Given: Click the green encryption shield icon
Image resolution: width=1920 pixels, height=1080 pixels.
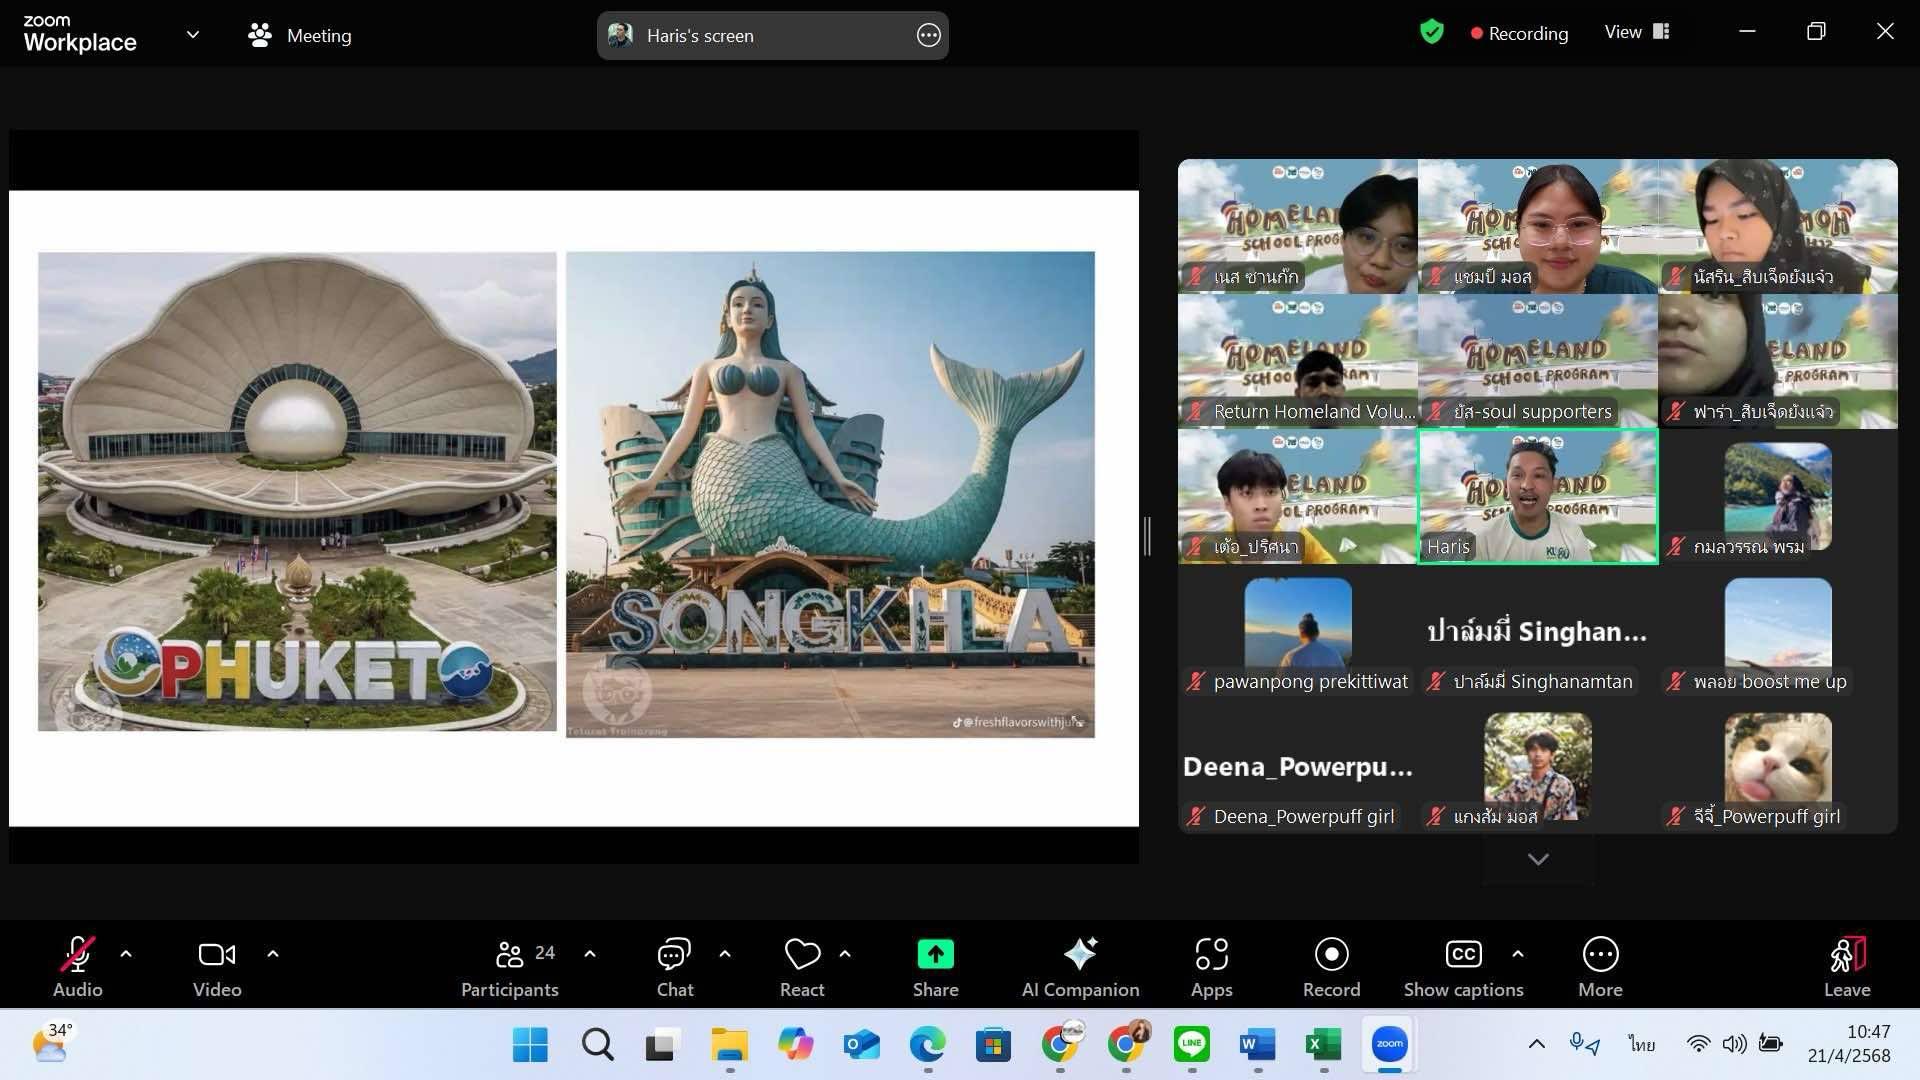Looking at the screenshot, I should pyautogui.click(x=1432, y=32).
